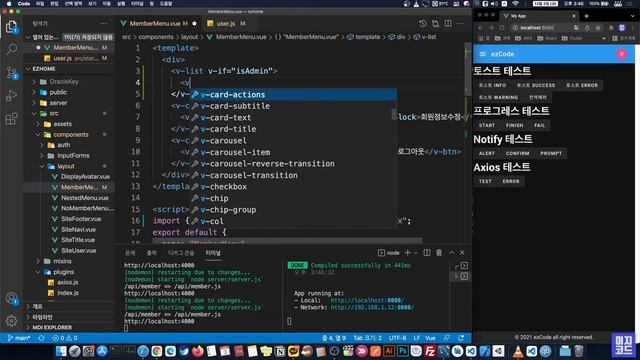Kill the terminal with trash icon
Screen dimensions: 640x360
439,253
